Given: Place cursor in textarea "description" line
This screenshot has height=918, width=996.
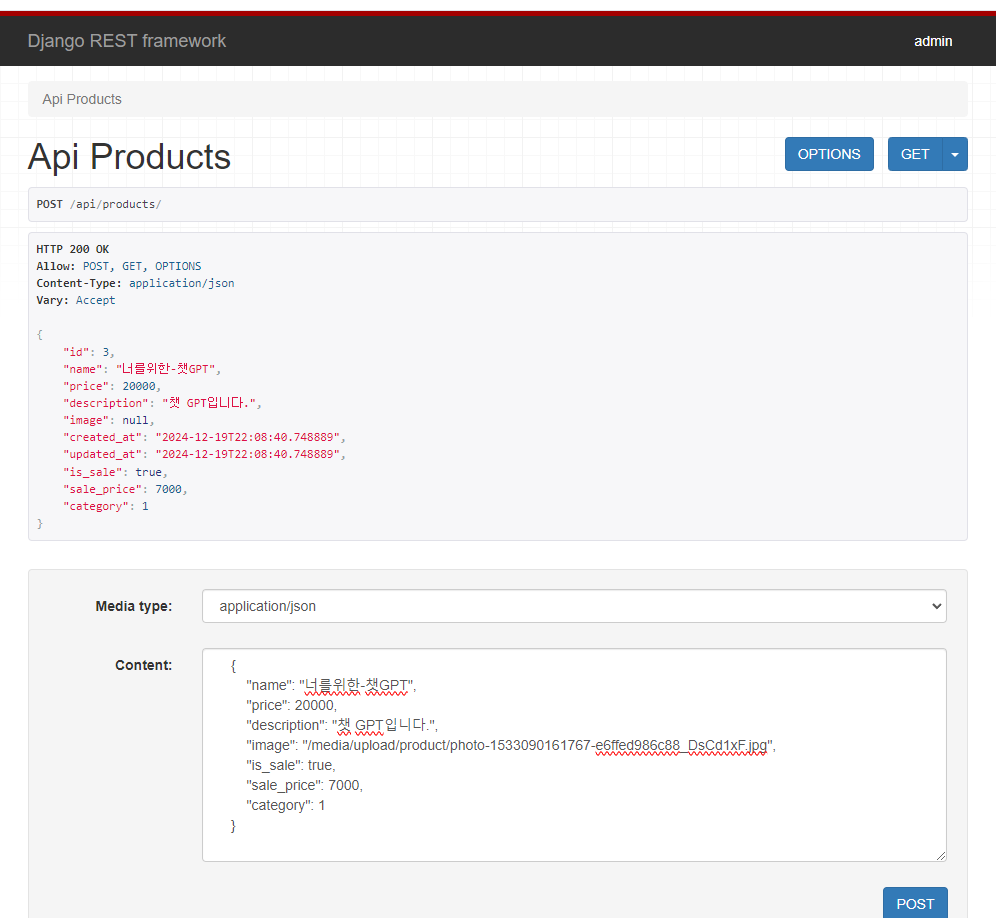Looking at the screenshot, I should pos(342,725).
